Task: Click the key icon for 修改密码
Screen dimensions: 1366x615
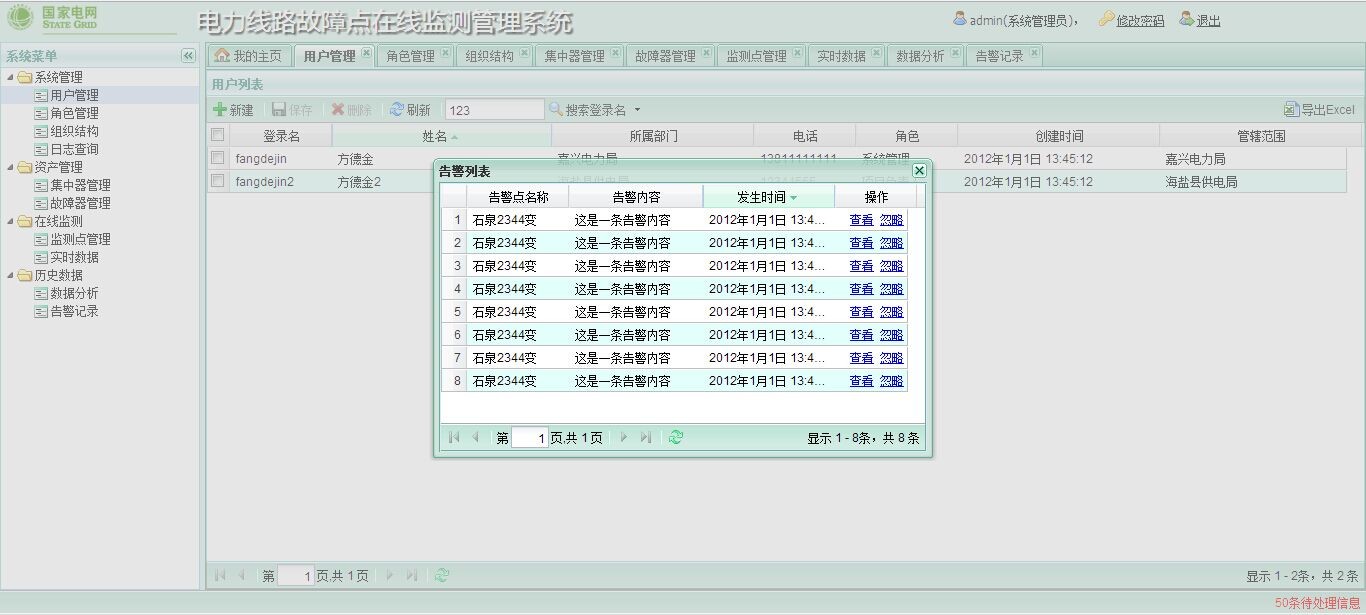Action: 1106,19
